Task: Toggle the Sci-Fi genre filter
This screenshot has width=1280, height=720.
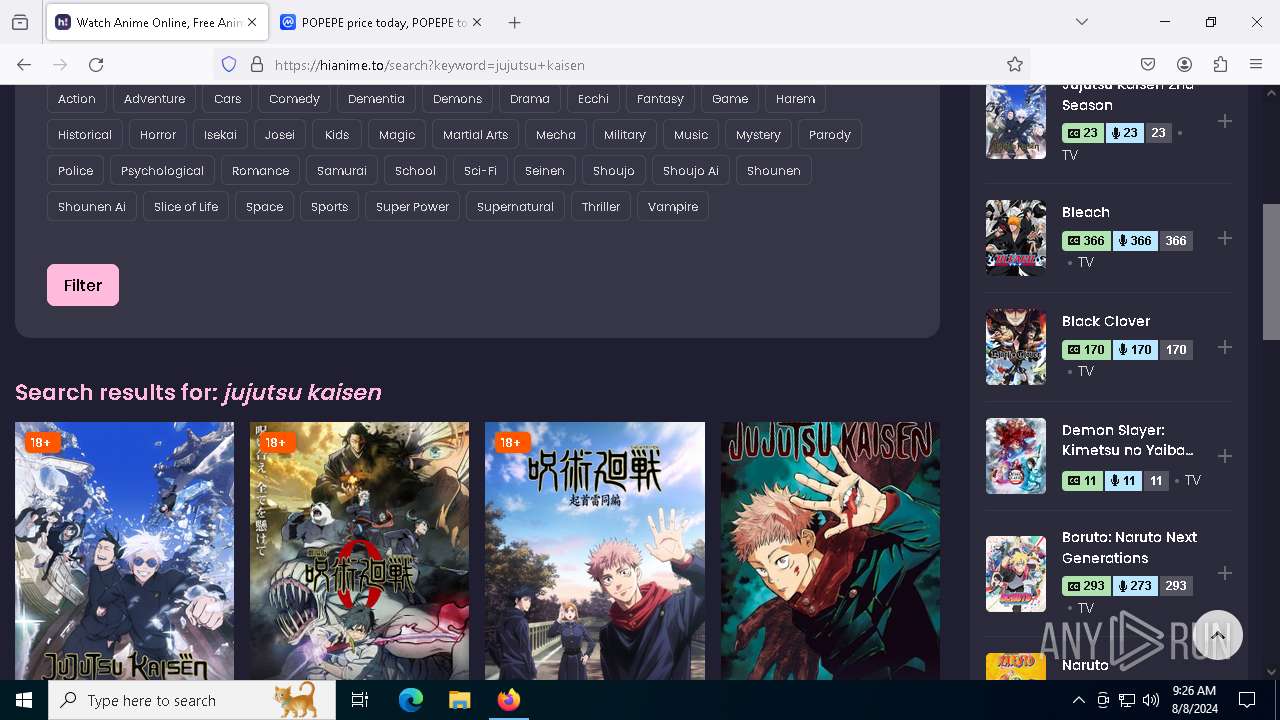Action: [480, 171]
